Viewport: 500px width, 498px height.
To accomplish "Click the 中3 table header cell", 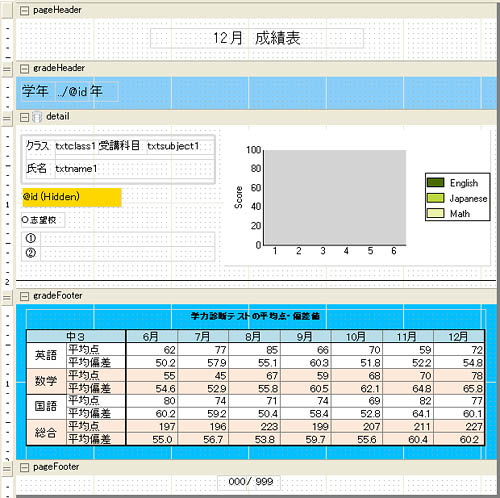I will pyautogui.click(x=76, y=337).
